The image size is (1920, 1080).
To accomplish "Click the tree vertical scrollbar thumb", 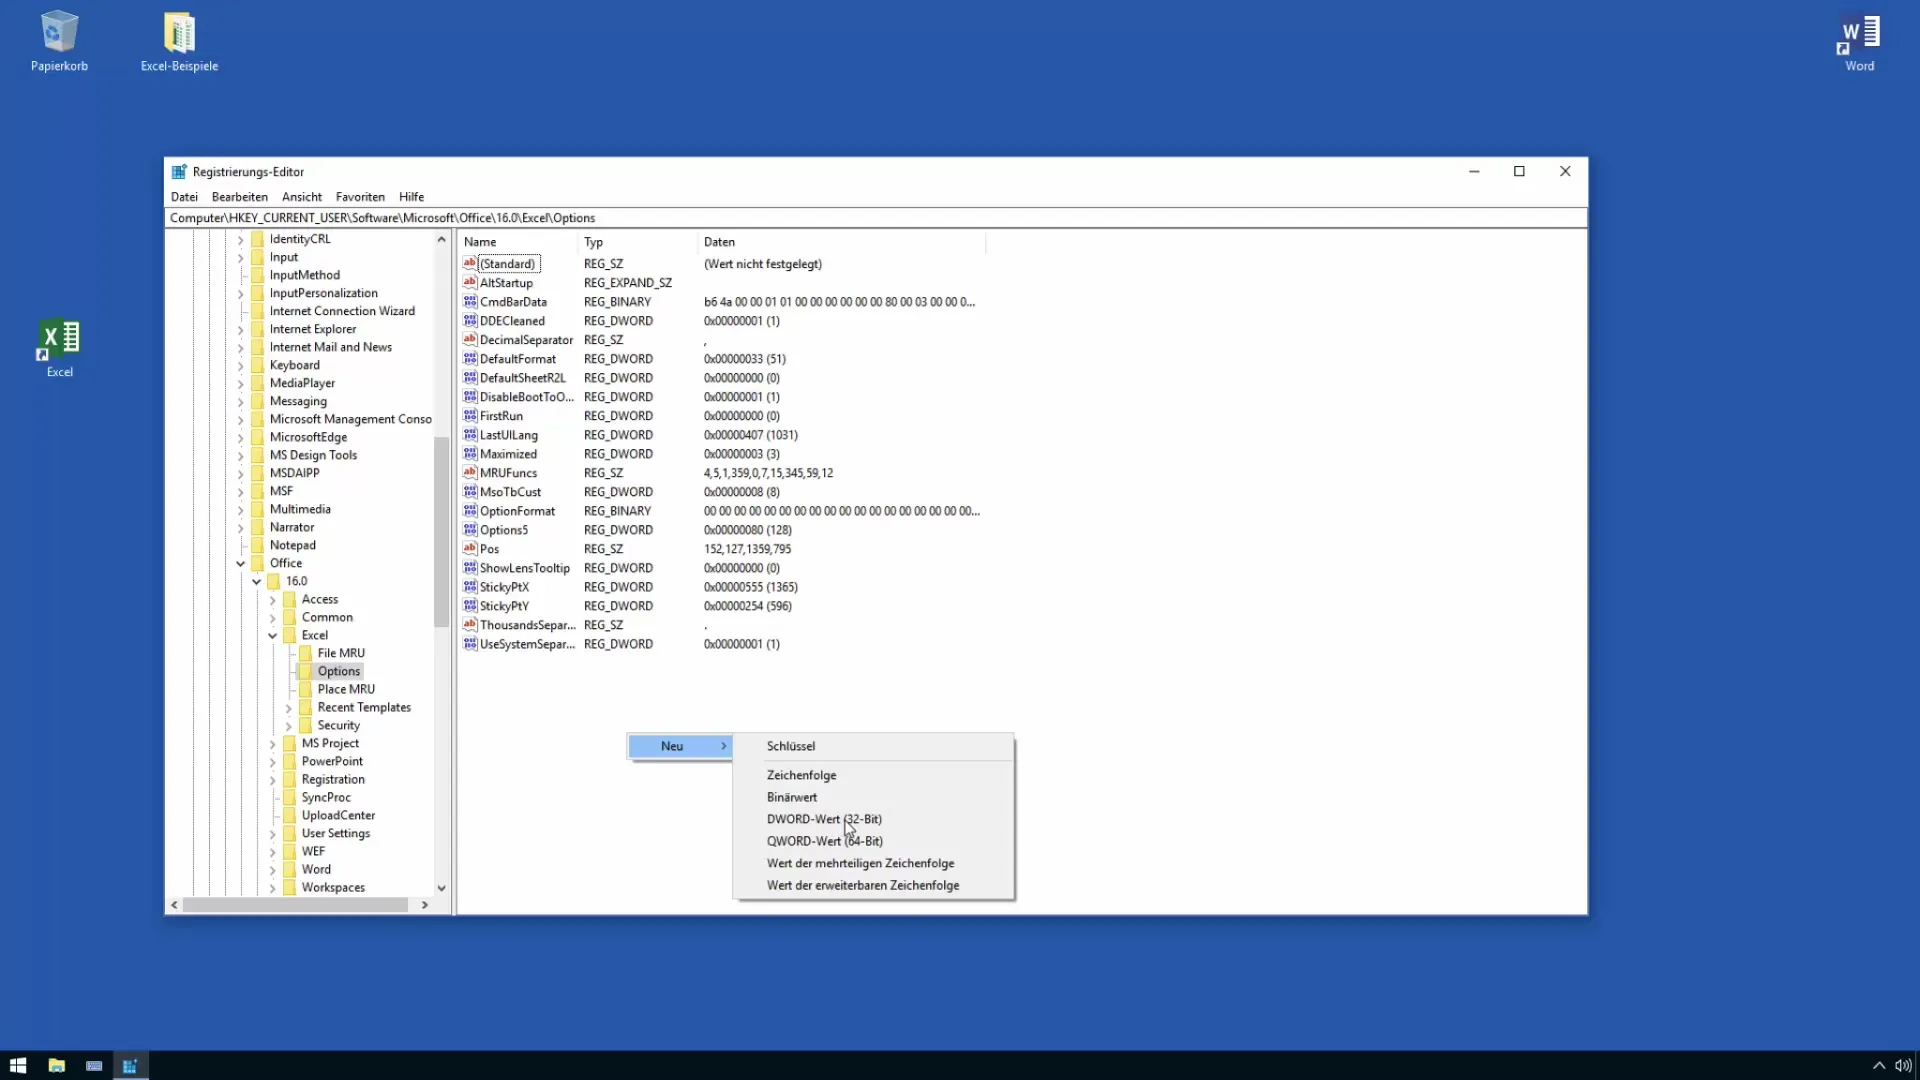I will 441,532.
